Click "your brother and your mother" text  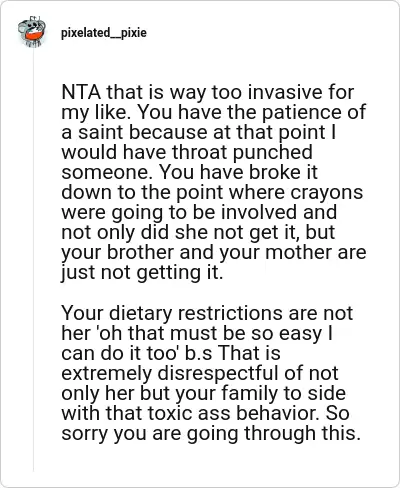click(x=197, y=253)
